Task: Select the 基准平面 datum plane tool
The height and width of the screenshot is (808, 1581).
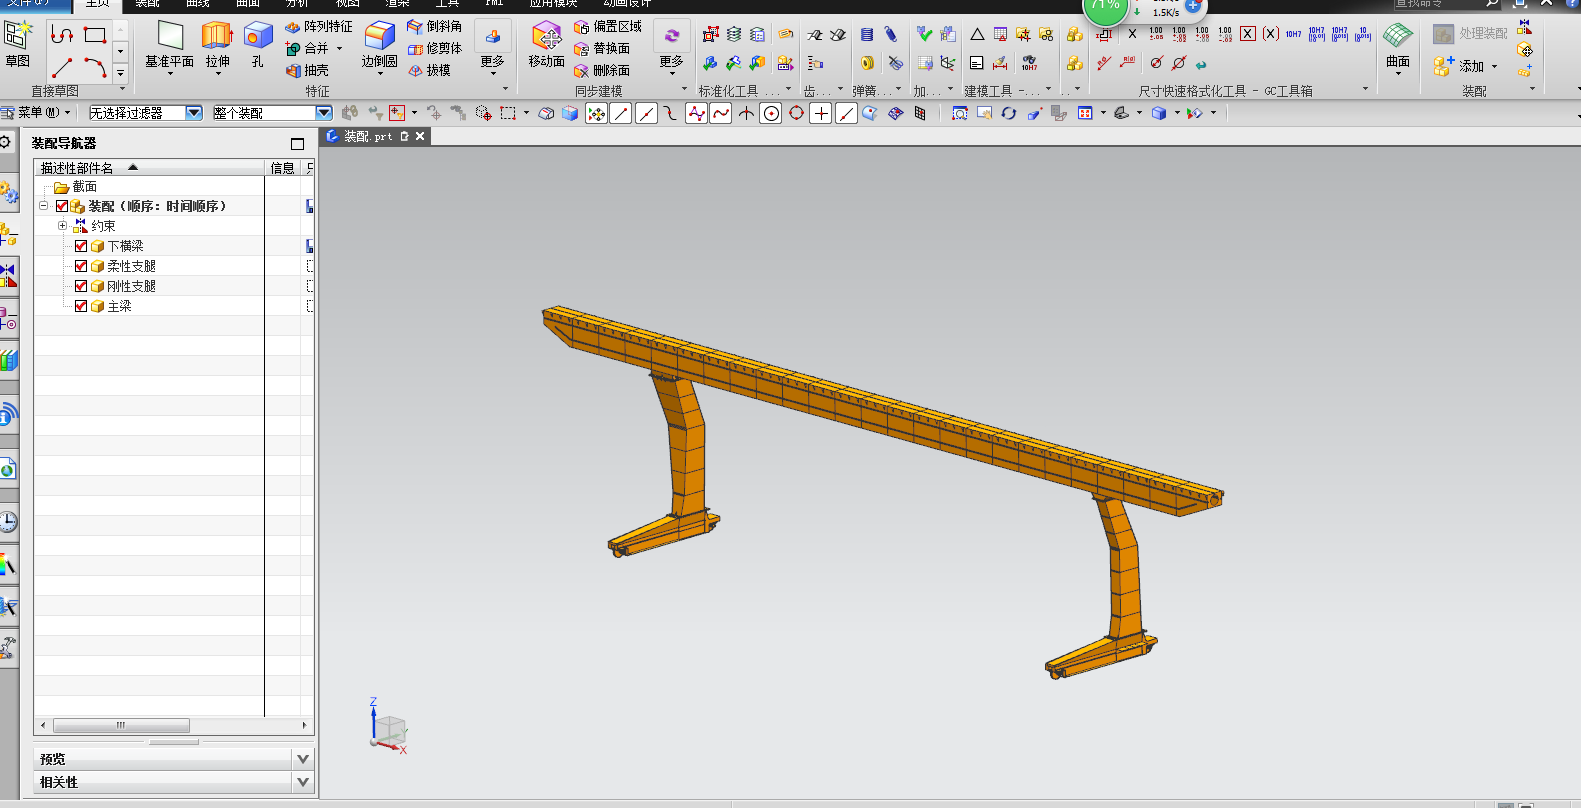Action: tap(169, 46)
